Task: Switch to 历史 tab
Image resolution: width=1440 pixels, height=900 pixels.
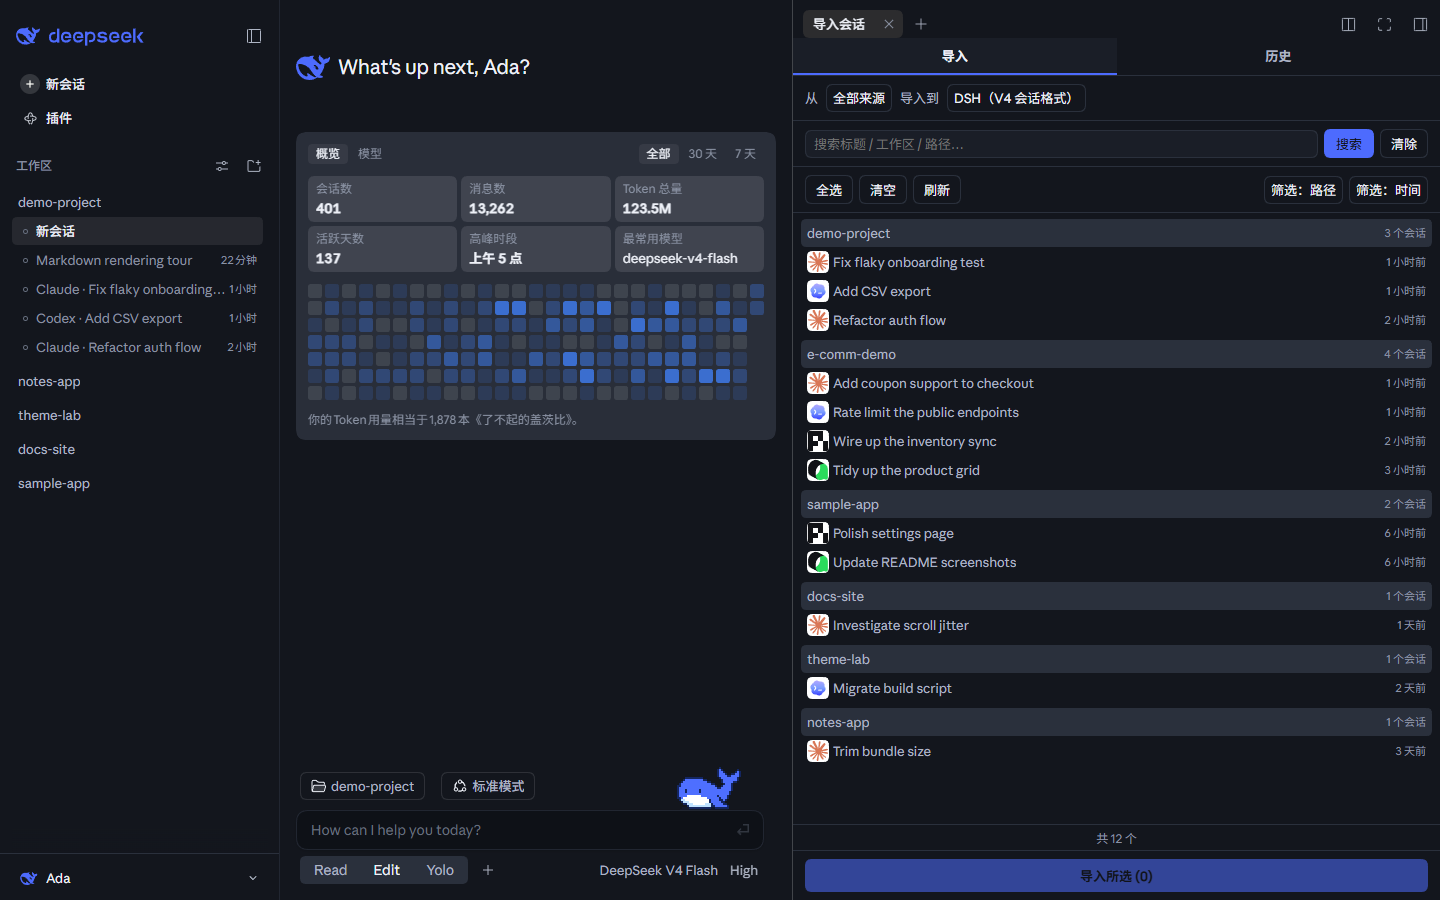Action: click(x=1278, y=56)
